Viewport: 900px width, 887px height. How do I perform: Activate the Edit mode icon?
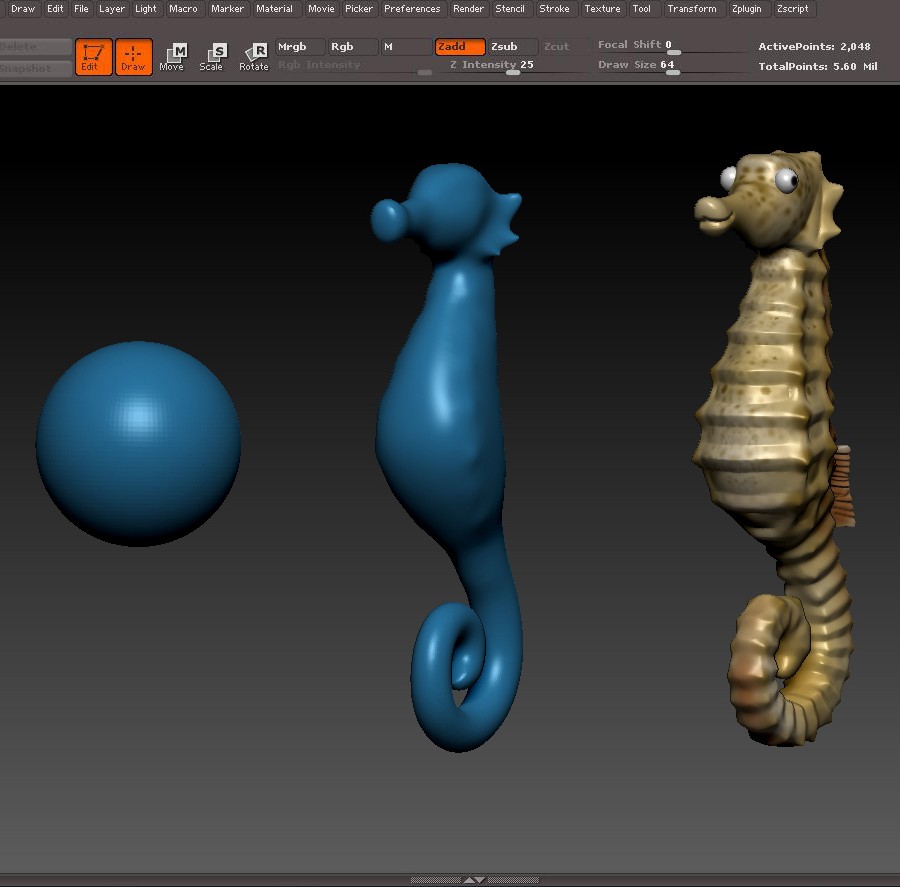[93, 57]
